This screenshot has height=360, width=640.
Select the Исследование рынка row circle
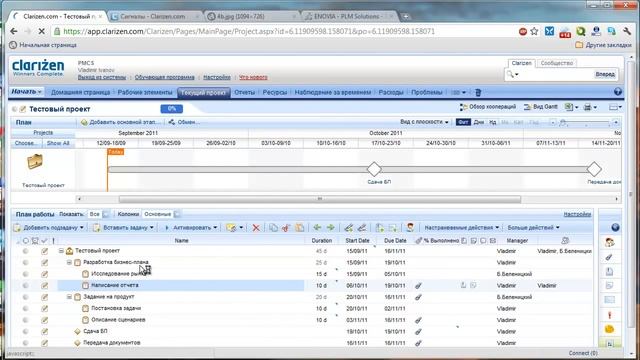tap(26, 274)
